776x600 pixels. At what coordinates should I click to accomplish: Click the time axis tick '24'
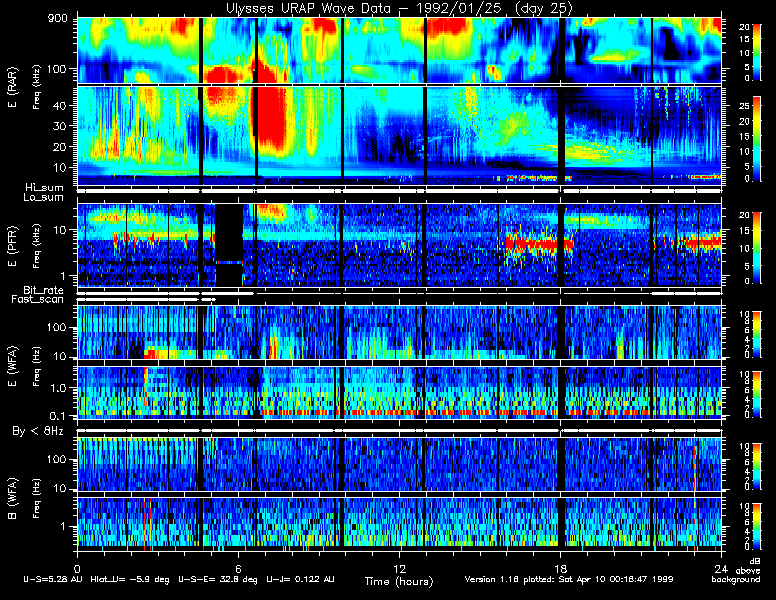point(721,568)
